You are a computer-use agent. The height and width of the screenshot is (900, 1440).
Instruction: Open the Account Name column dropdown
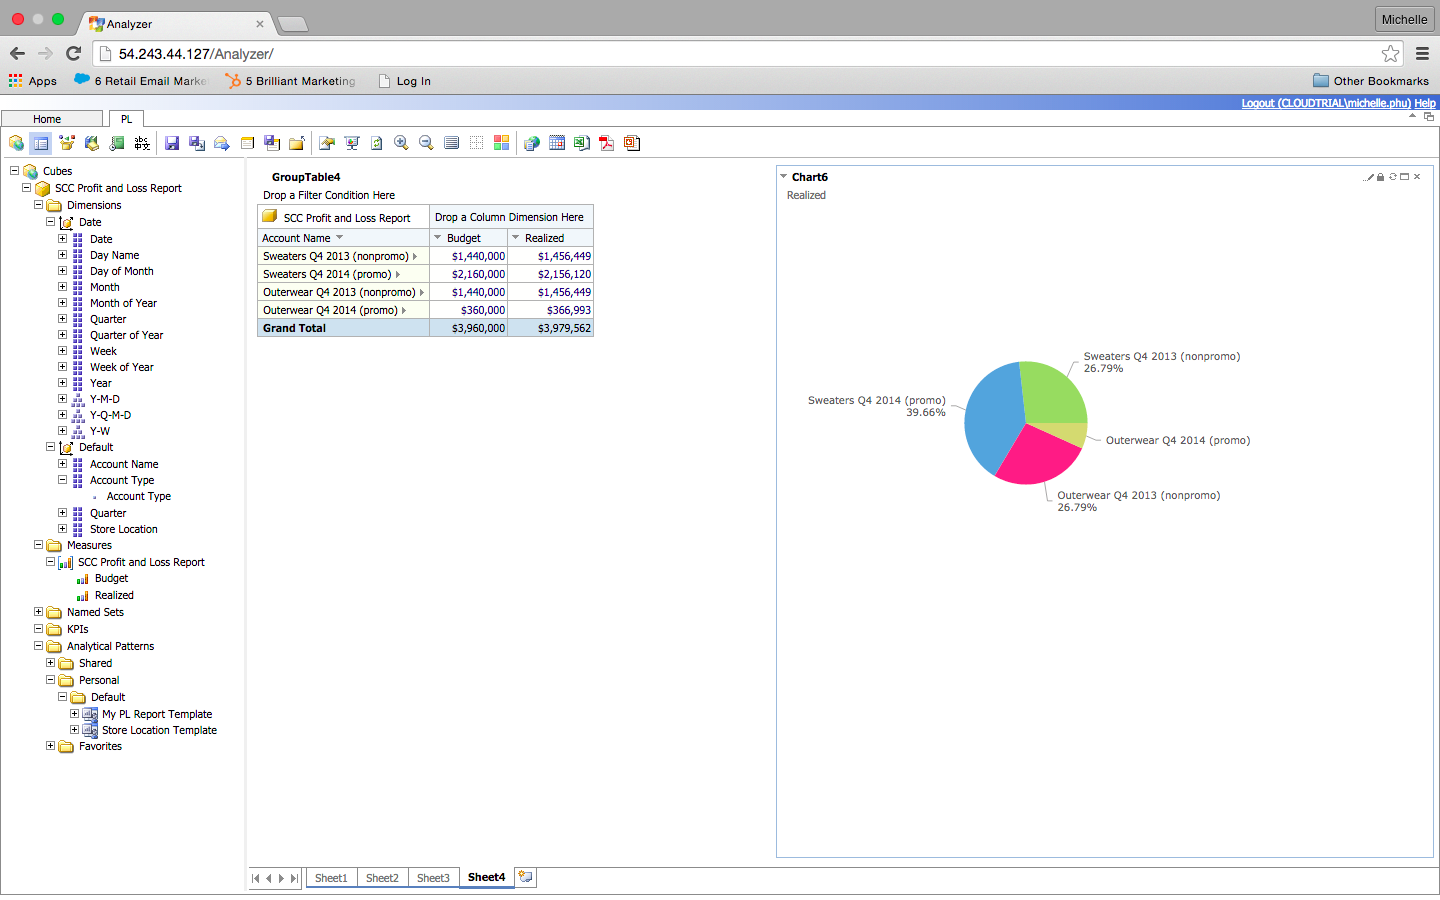(x=340, y=238)
